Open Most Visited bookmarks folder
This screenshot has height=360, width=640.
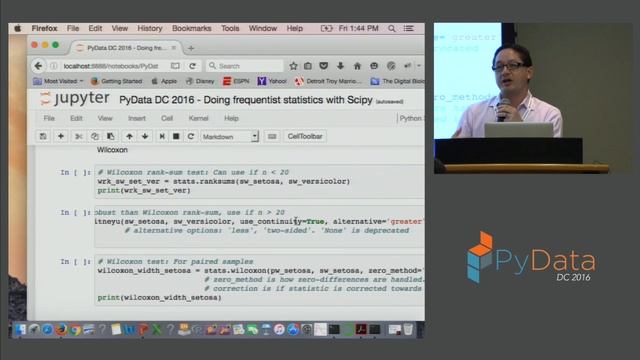(59, 81)
